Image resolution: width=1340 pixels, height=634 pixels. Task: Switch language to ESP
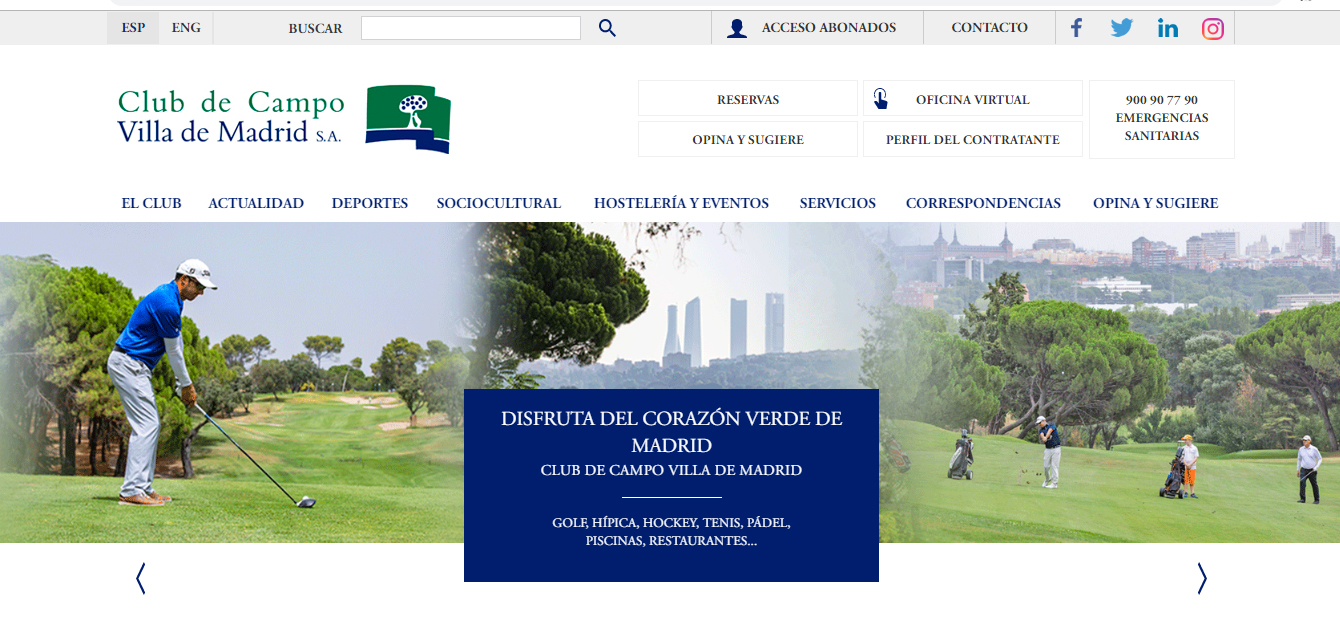click(133, 28)
